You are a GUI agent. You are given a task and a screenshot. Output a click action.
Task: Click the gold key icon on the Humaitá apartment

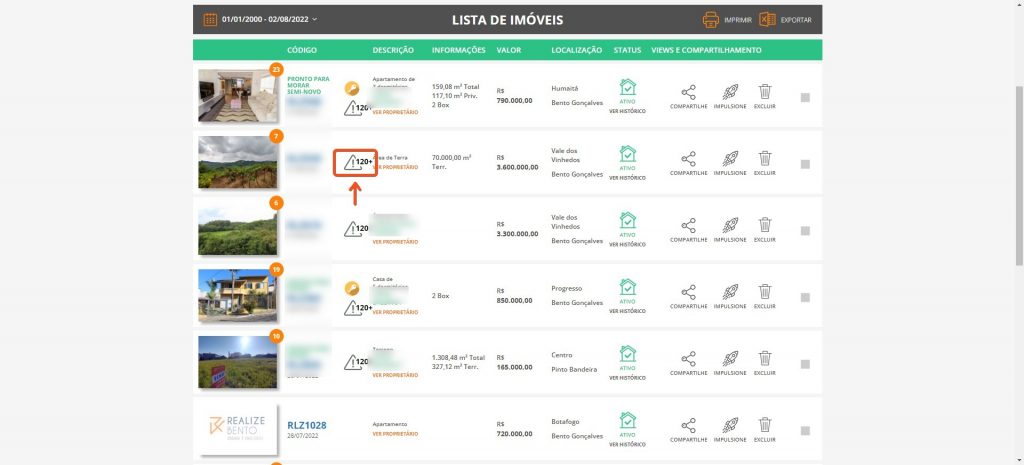coord(352,89)
